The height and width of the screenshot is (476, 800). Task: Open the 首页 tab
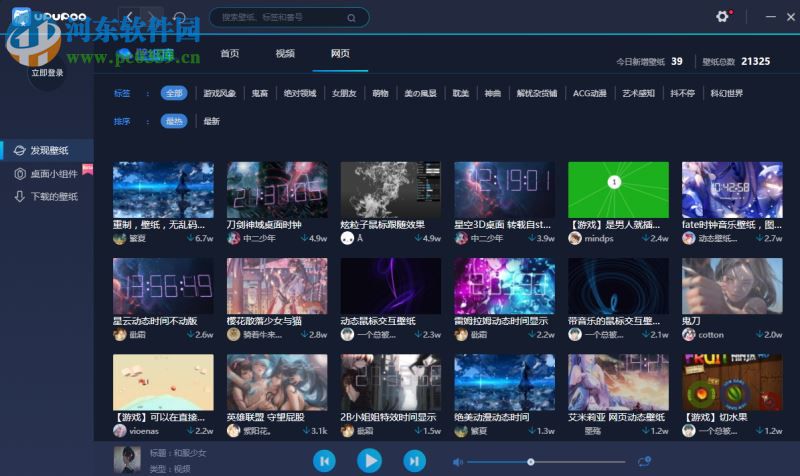tap(230, 54)
